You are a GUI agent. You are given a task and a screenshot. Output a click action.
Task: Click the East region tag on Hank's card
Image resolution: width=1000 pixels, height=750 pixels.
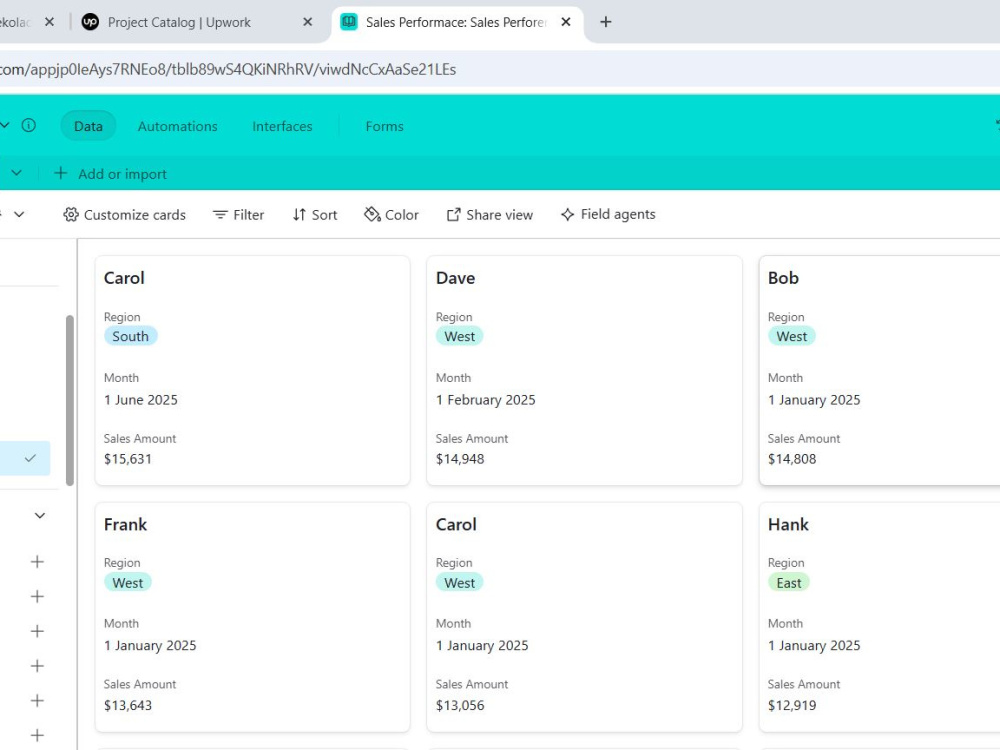(x=789, y=583)
